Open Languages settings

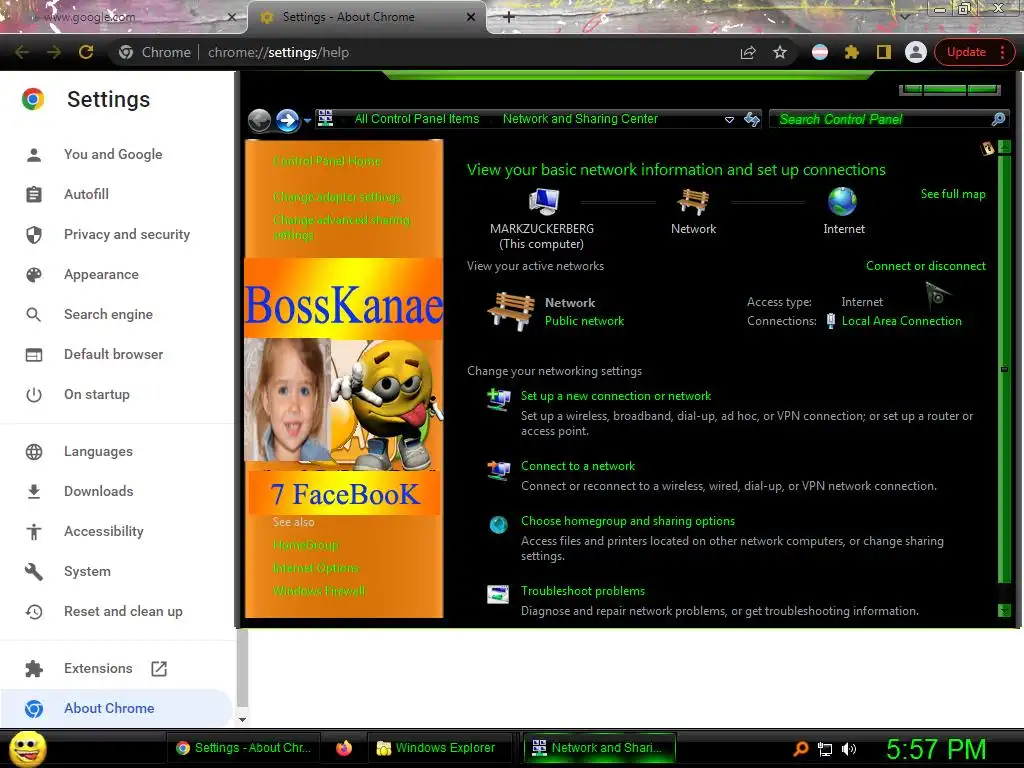tap(98, 451)
